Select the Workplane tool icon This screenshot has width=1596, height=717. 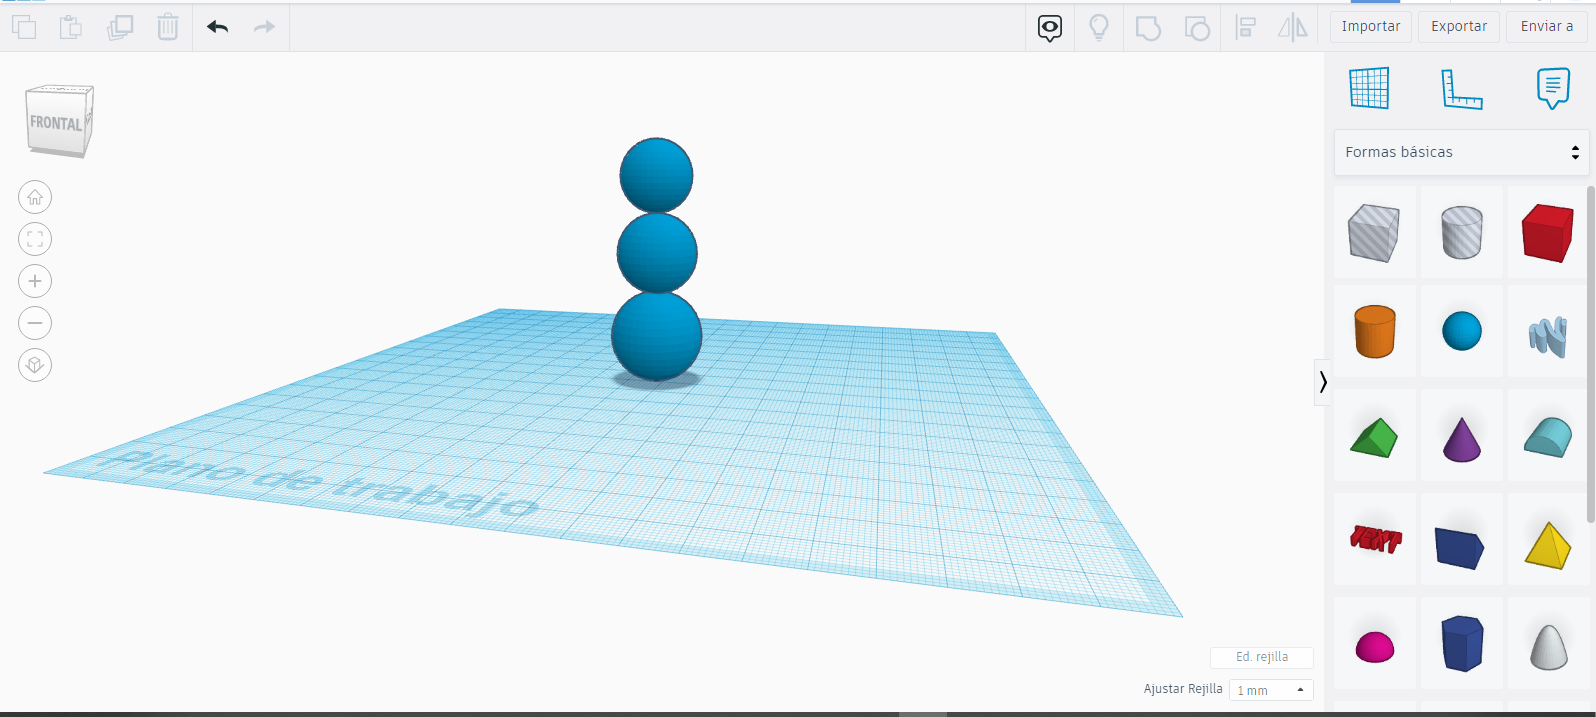(1369, 88)
